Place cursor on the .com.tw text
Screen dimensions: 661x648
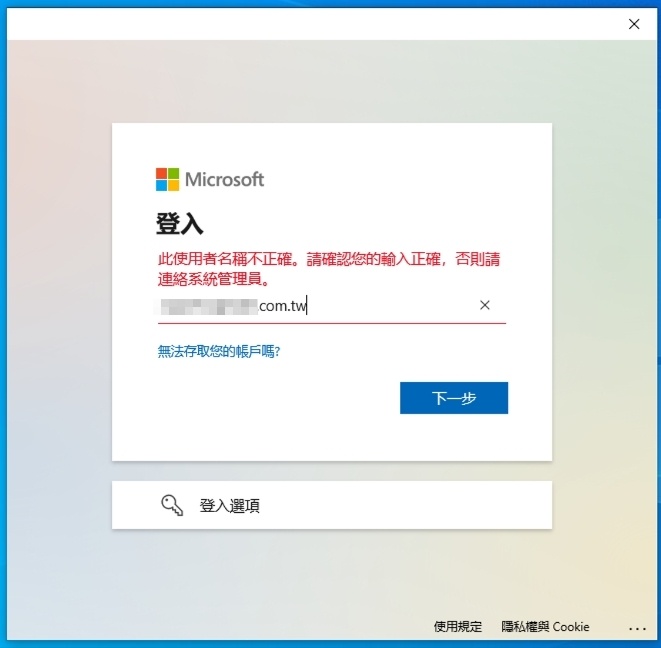282,306
